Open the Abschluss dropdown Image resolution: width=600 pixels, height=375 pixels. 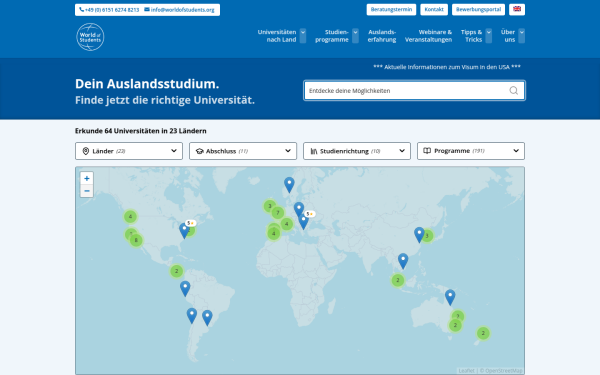tap(243, 151)
